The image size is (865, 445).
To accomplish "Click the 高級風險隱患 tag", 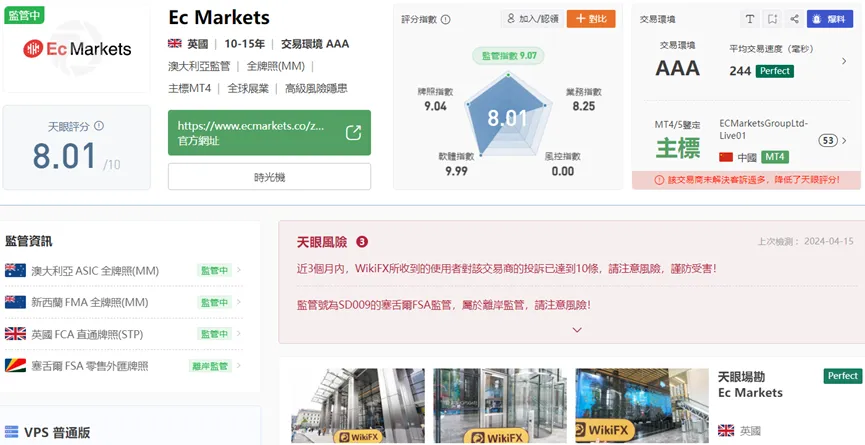I will tap(316, 89).
